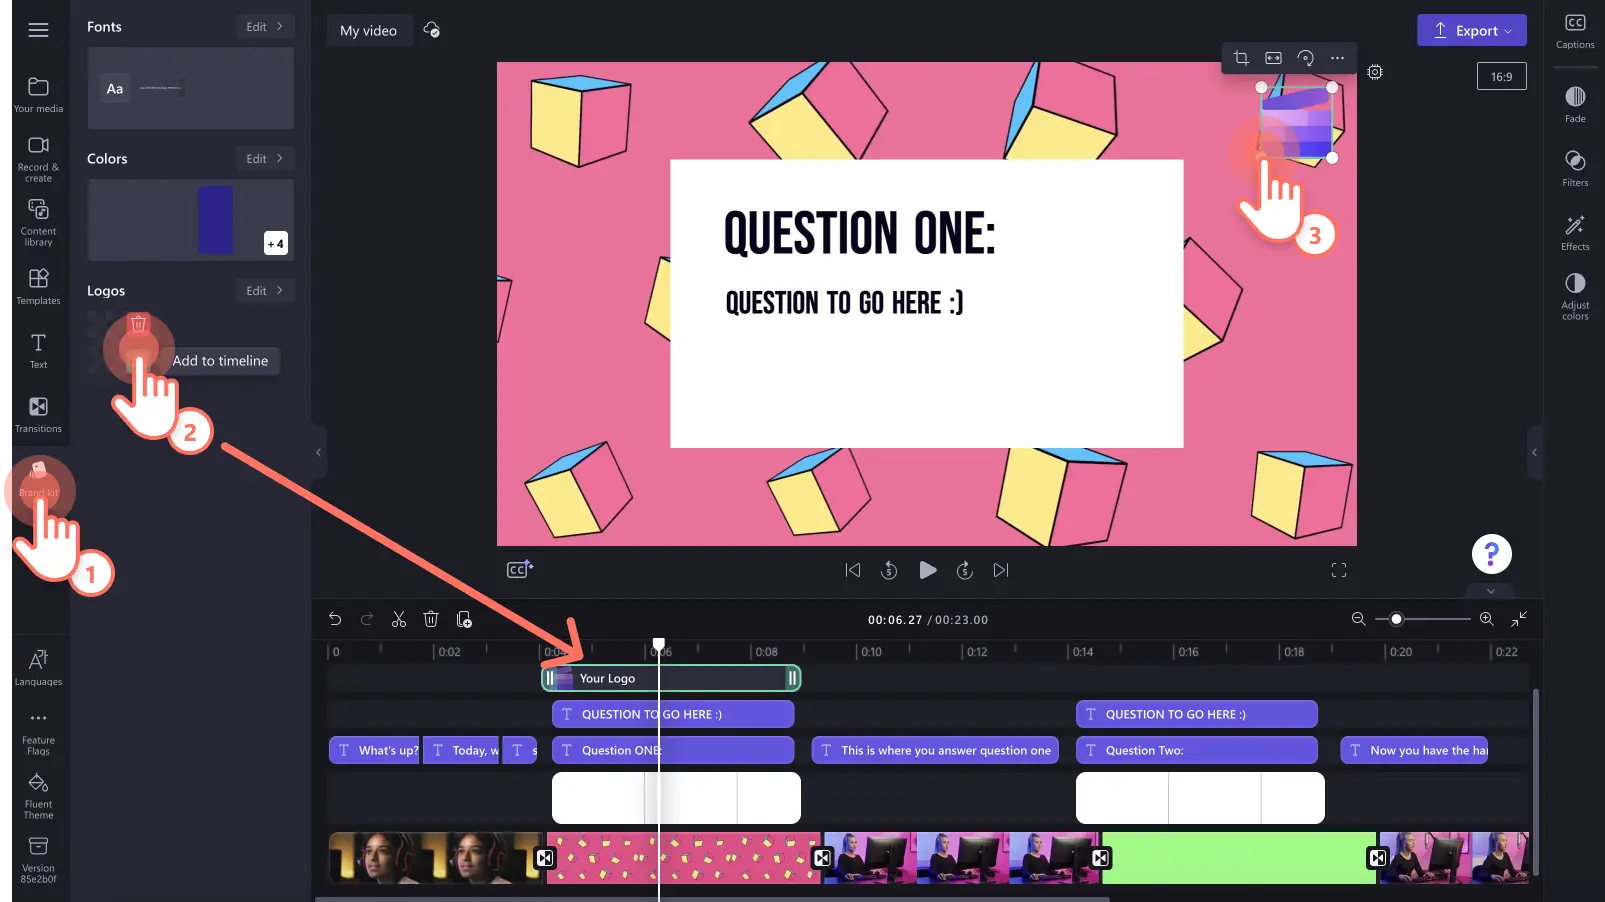This screenshot has height=902, width=1605.
Task: Redo the last action
Action: (367, 619)
